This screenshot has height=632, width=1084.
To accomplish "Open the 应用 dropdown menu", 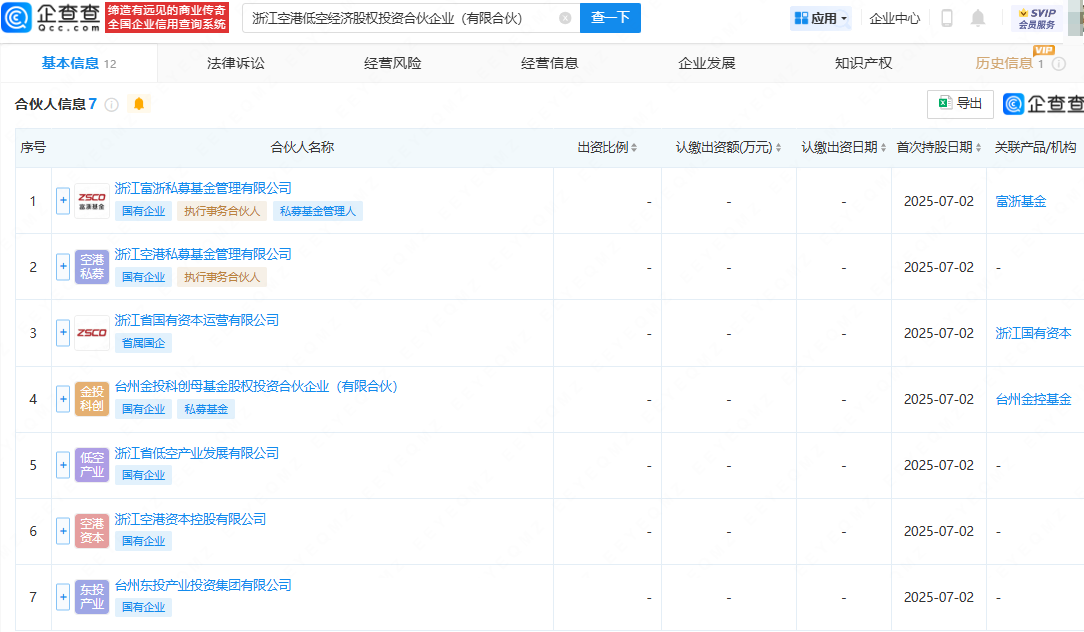I will pos(821,19).
